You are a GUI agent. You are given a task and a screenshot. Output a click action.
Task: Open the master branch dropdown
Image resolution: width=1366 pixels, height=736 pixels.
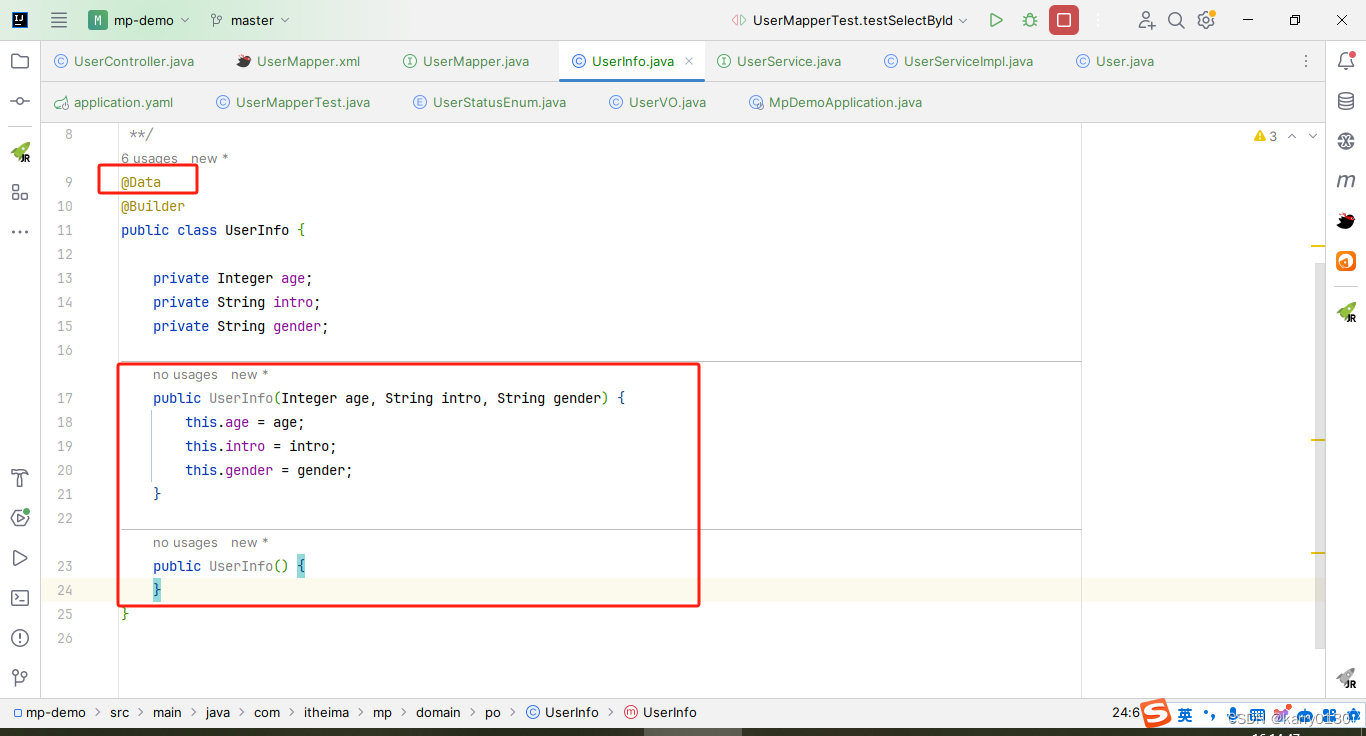point(250,20)
